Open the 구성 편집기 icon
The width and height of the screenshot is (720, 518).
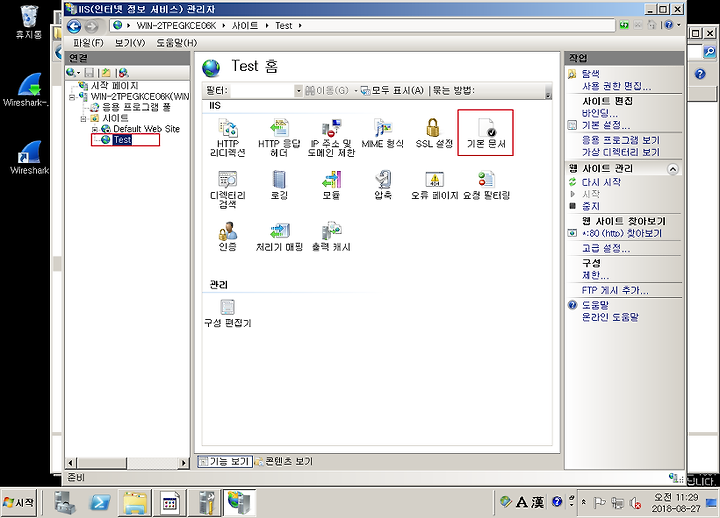227,313
